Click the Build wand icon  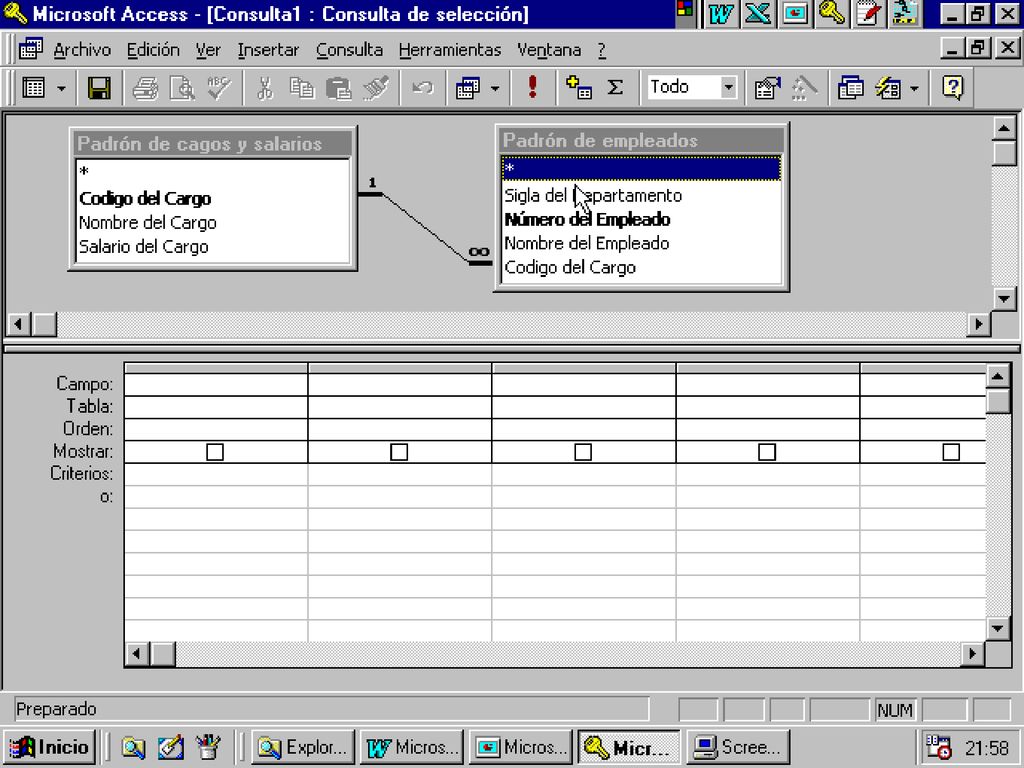[805, 88]
